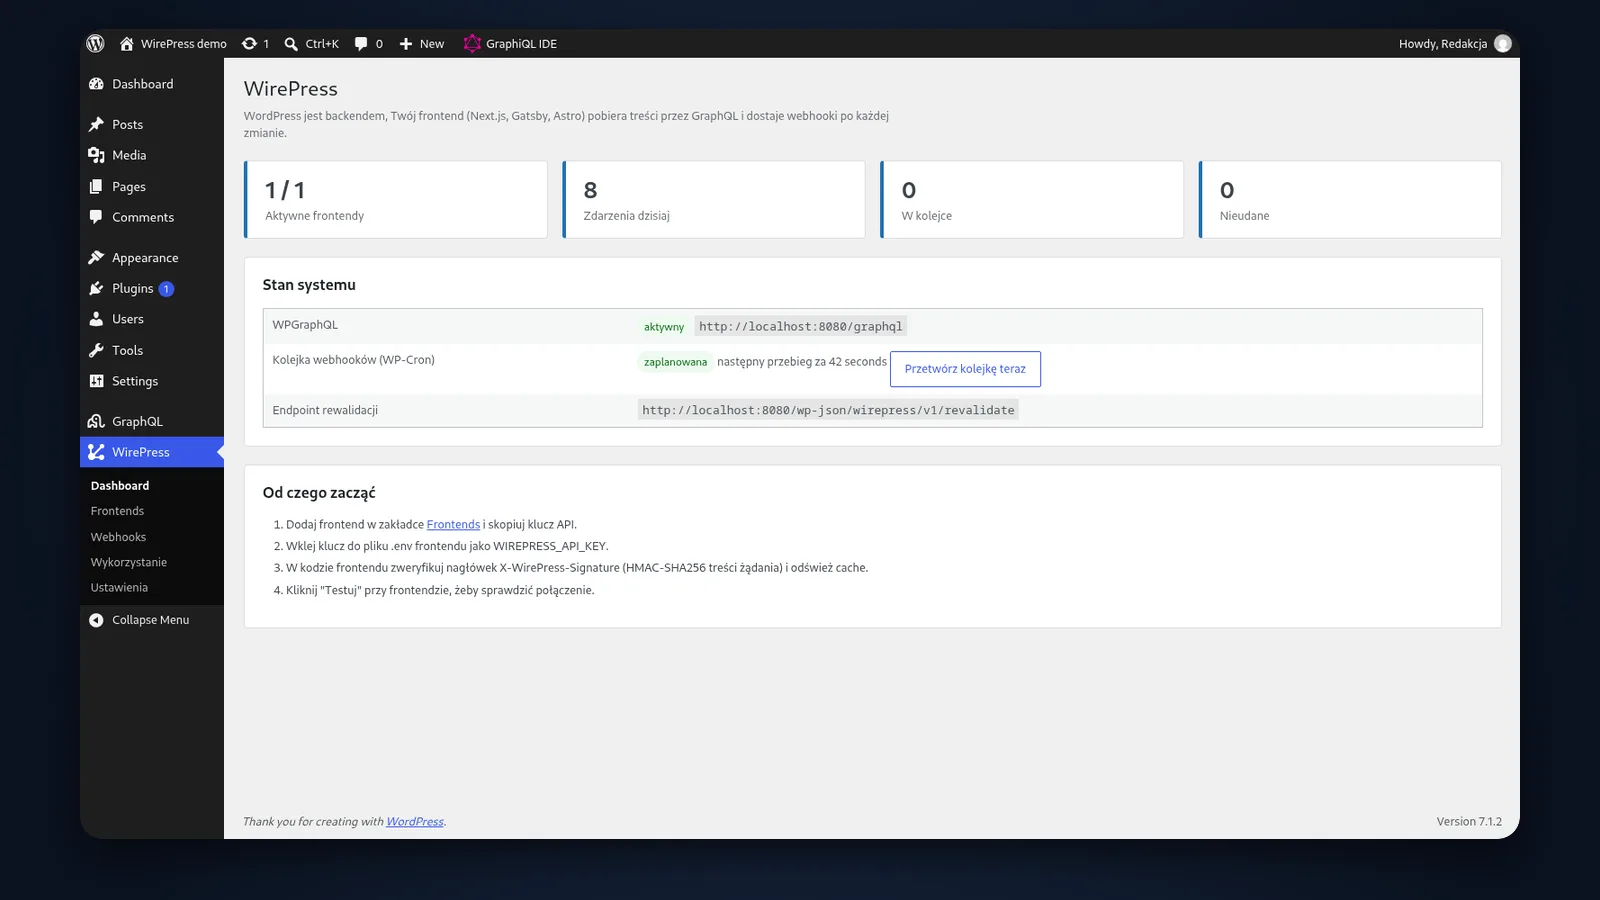1600x900 pixels.
Task: Click the Media icon in sidebar
Action: tap(96, 155)
